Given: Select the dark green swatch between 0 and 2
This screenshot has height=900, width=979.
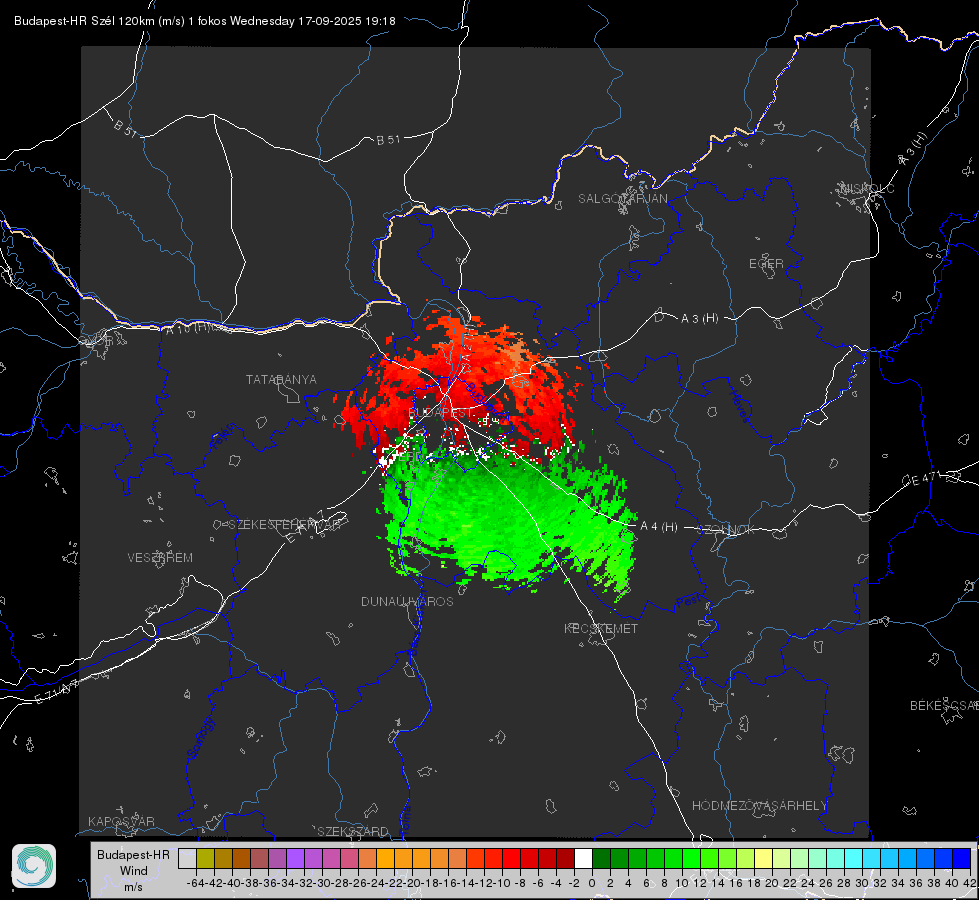Looking at the screenshot, I should (601, 858).
